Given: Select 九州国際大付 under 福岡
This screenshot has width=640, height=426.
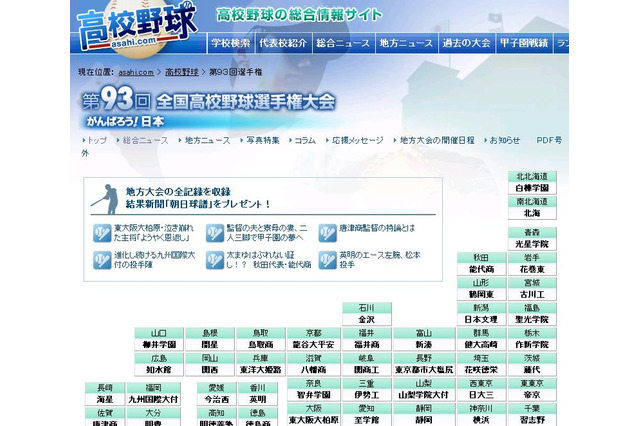Looking at the screenshot, I should pos(153,399).
